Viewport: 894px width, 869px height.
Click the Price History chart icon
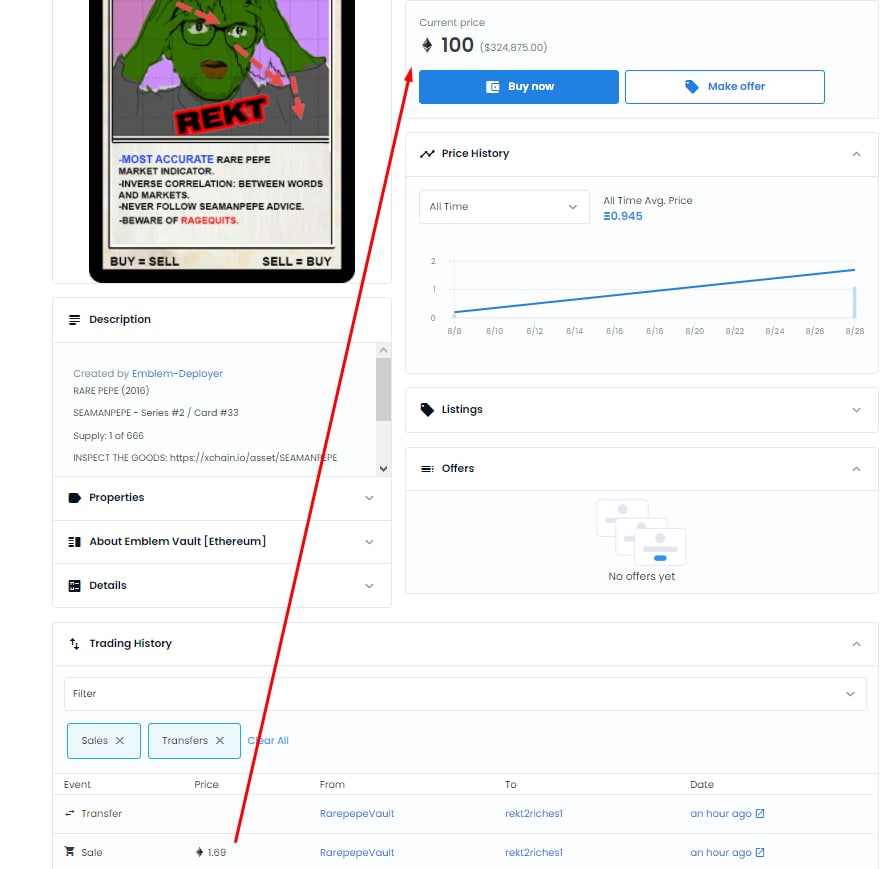click(x=427, y=153)
